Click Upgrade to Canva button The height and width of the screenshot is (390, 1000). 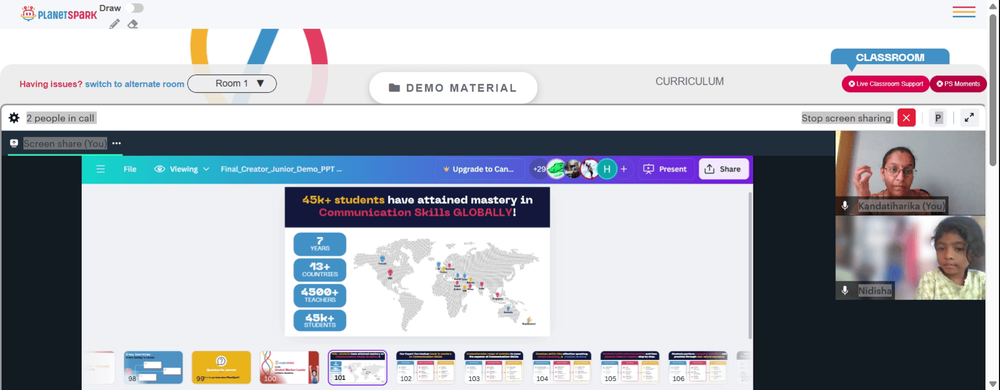click(x=480, y=169)
